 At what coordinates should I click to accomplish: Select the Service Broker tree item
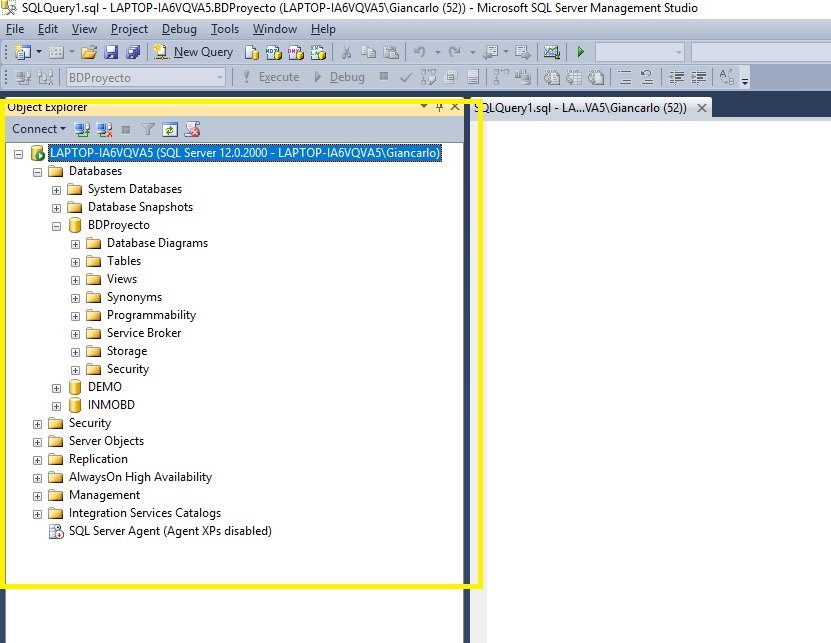coord(144,333)
